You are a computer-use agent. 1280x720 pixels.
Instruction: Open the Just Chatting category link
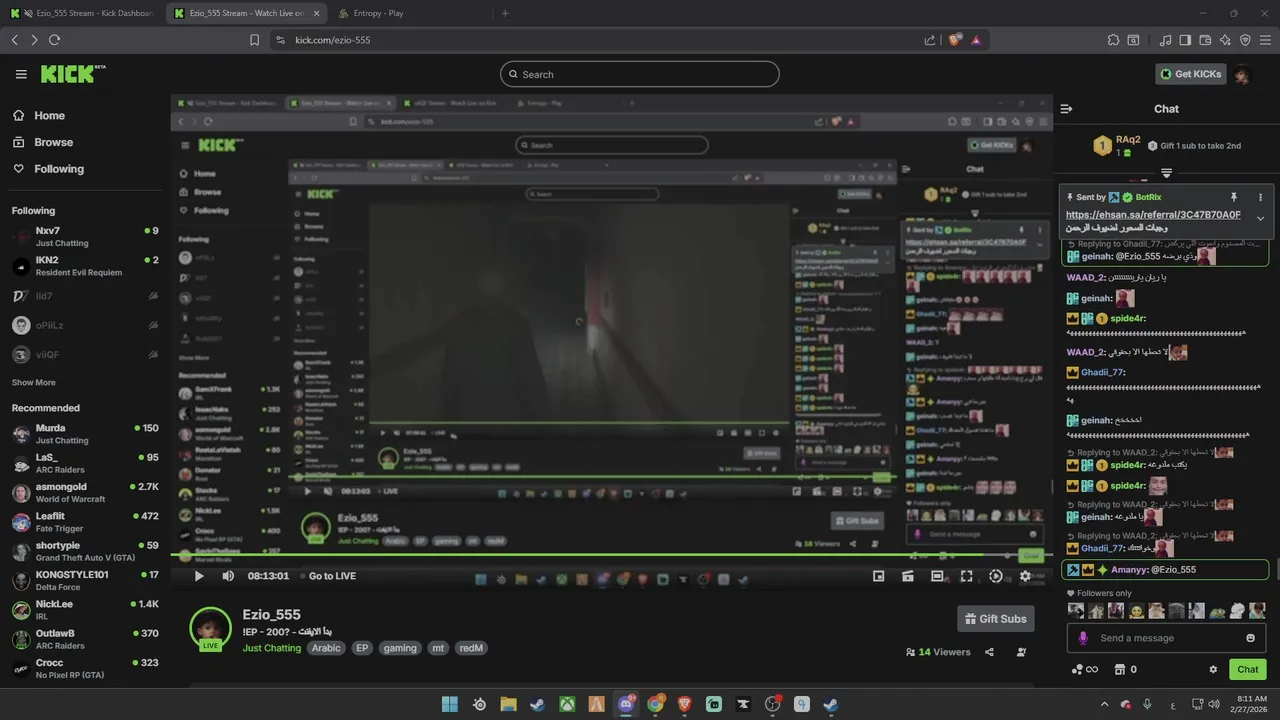(x=272, y=648)
